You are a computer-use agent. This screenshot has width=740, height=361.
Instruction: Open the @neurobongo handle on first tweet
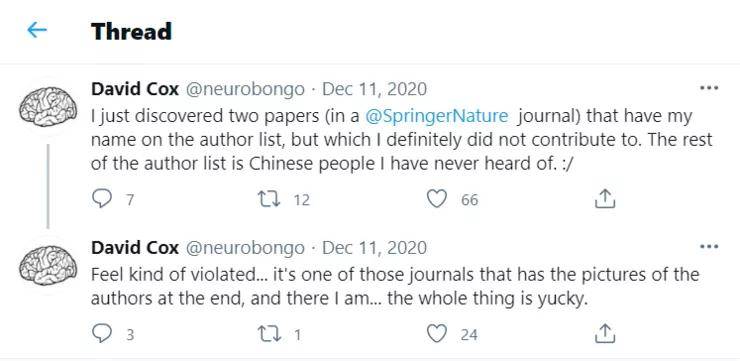[x=245, y=89]
